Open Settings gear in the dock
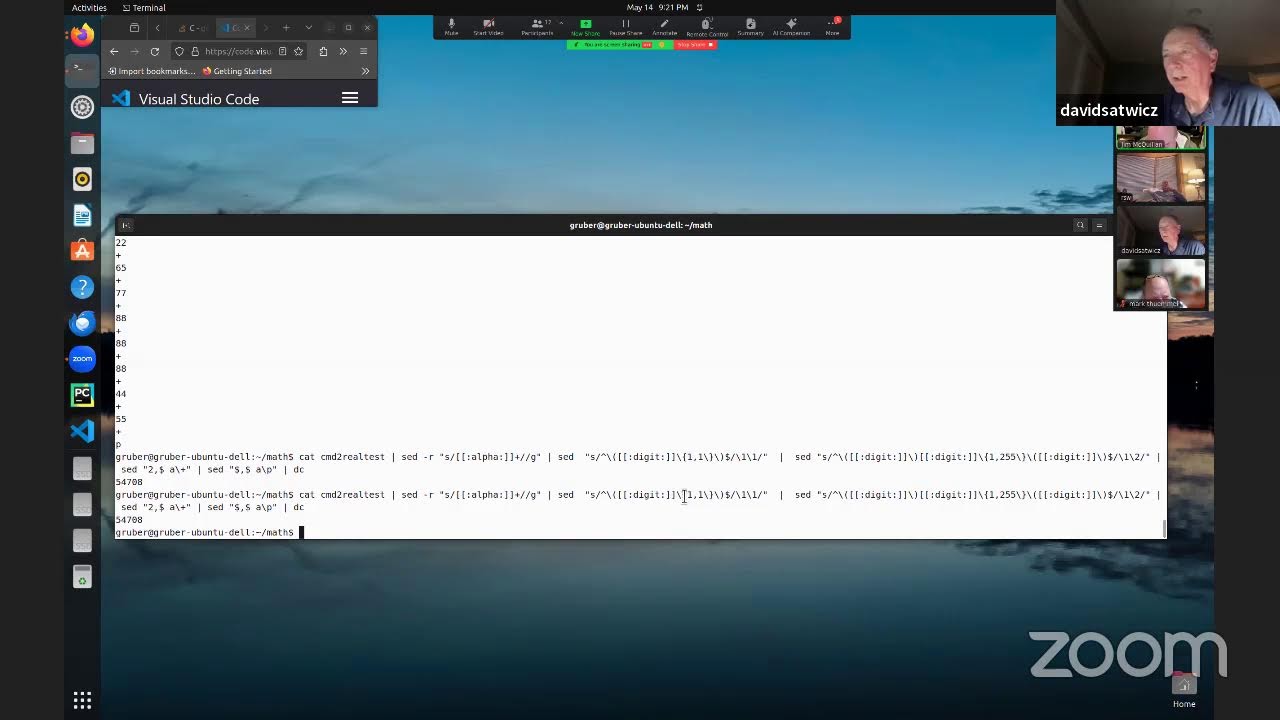The image size is (1280, 720). pyautogui.click(x=82, y=107)
